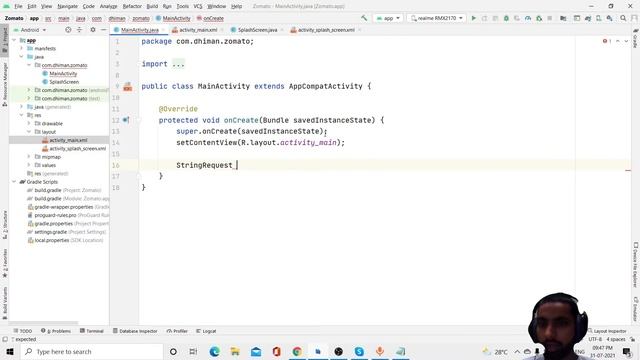This screenshot has width=640, height=360.
Task: Click the Select Opened File target icon
Action: coord(68,30)
